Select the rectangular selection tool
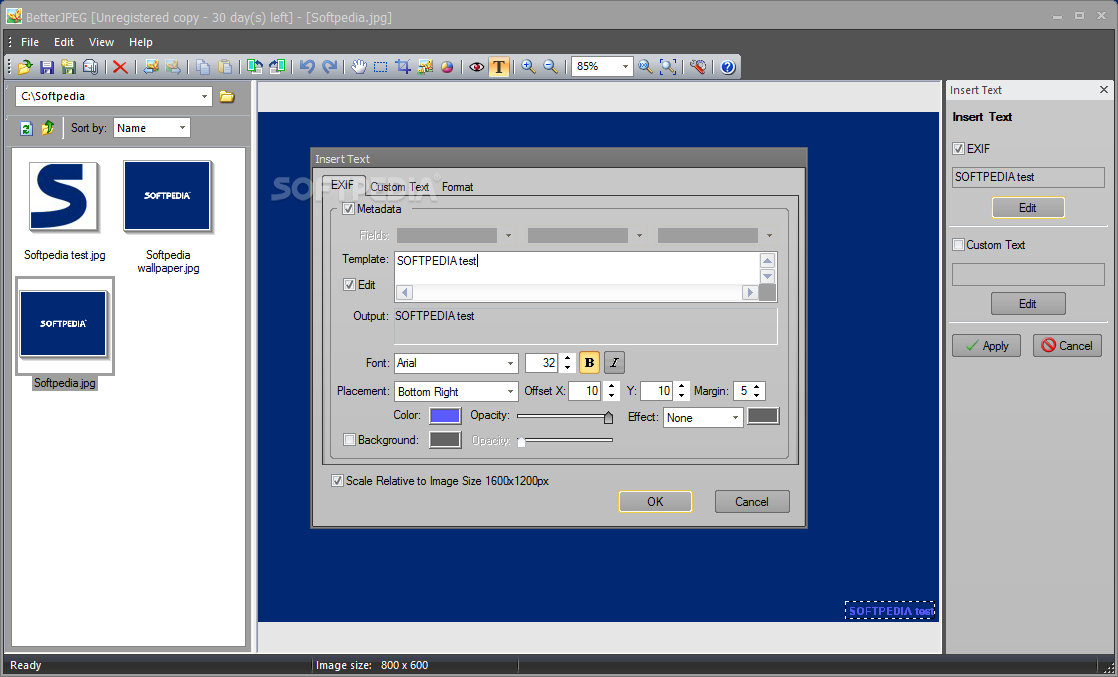The width and height of the screenshot is (1118, 677). click(x=381, y=67)
